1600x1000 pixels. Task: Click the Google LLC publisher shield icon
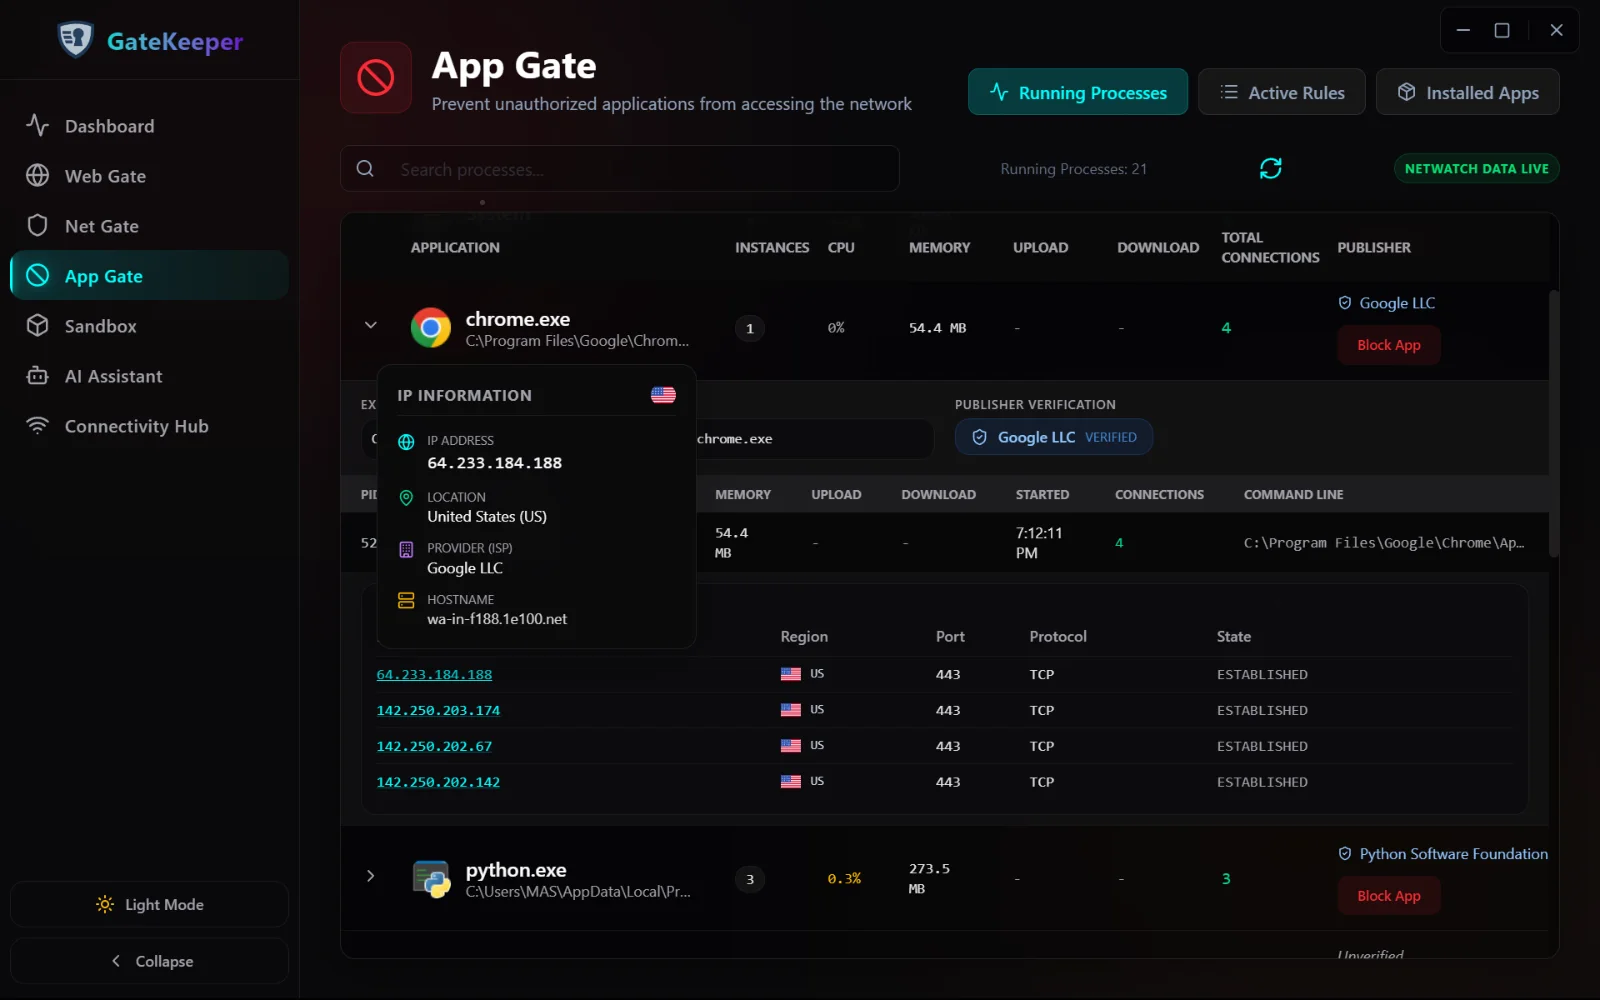click(x=1345, y=302)
